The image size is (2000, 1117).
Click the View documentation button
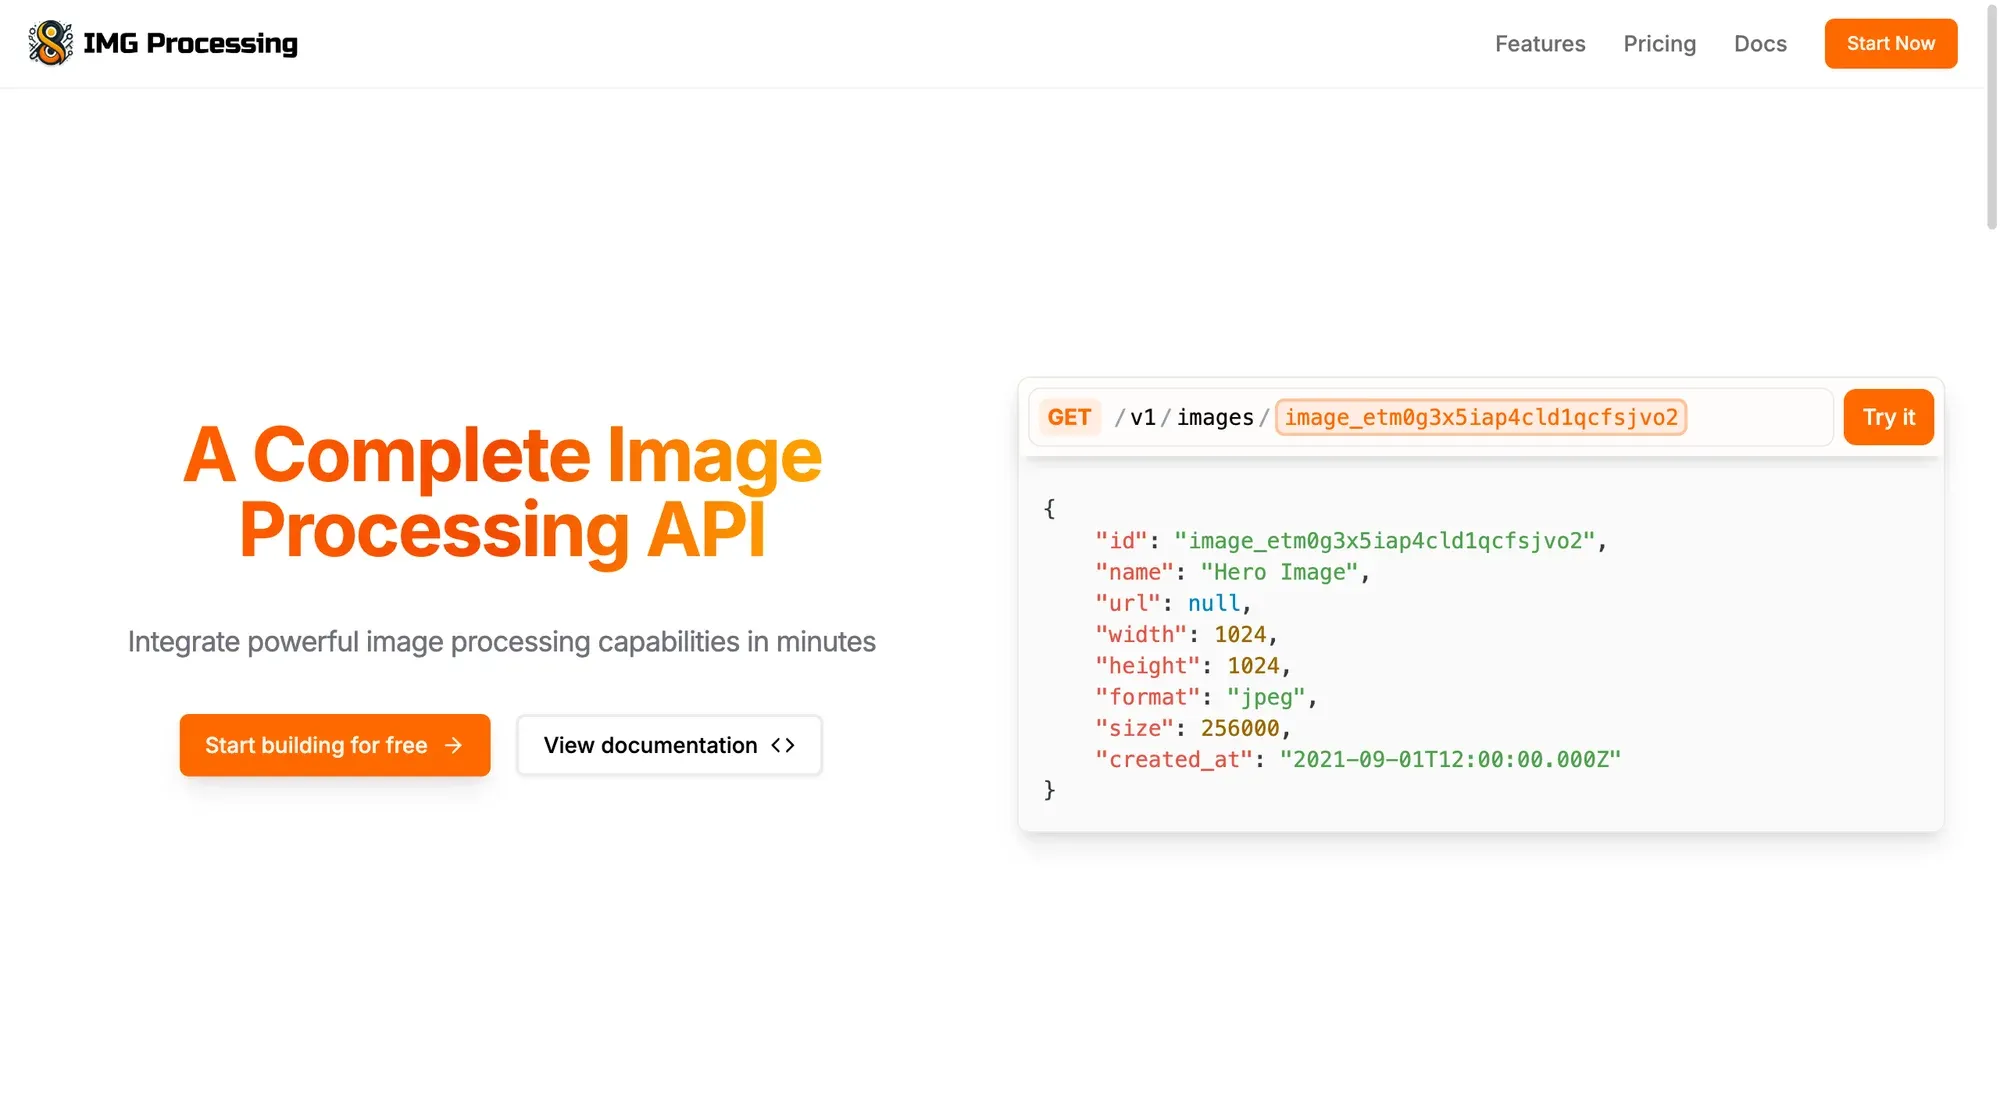point(668,745)
